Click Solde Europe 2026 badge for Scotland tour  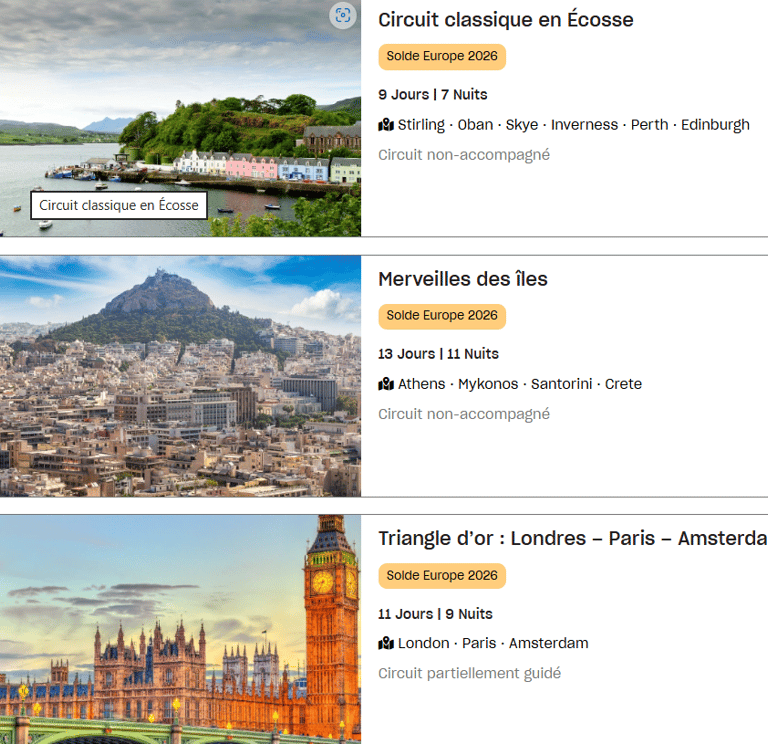[442, 56]
